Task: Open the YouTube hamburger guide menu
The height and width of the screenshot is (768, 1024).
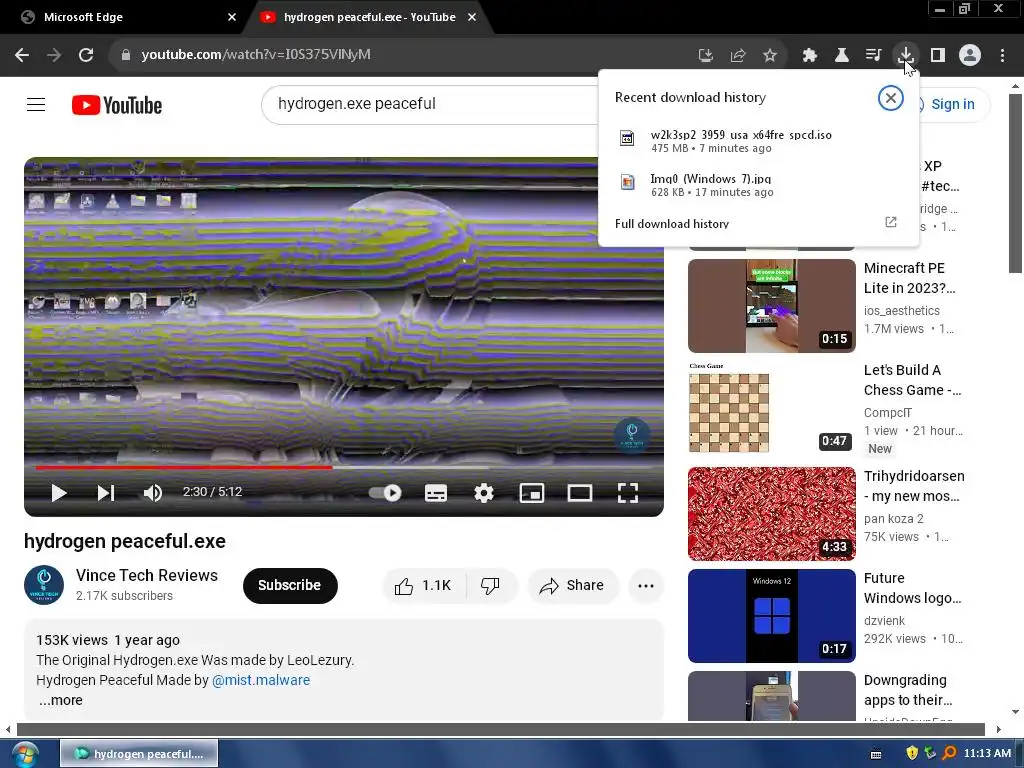Action: [x=36, y=104]
